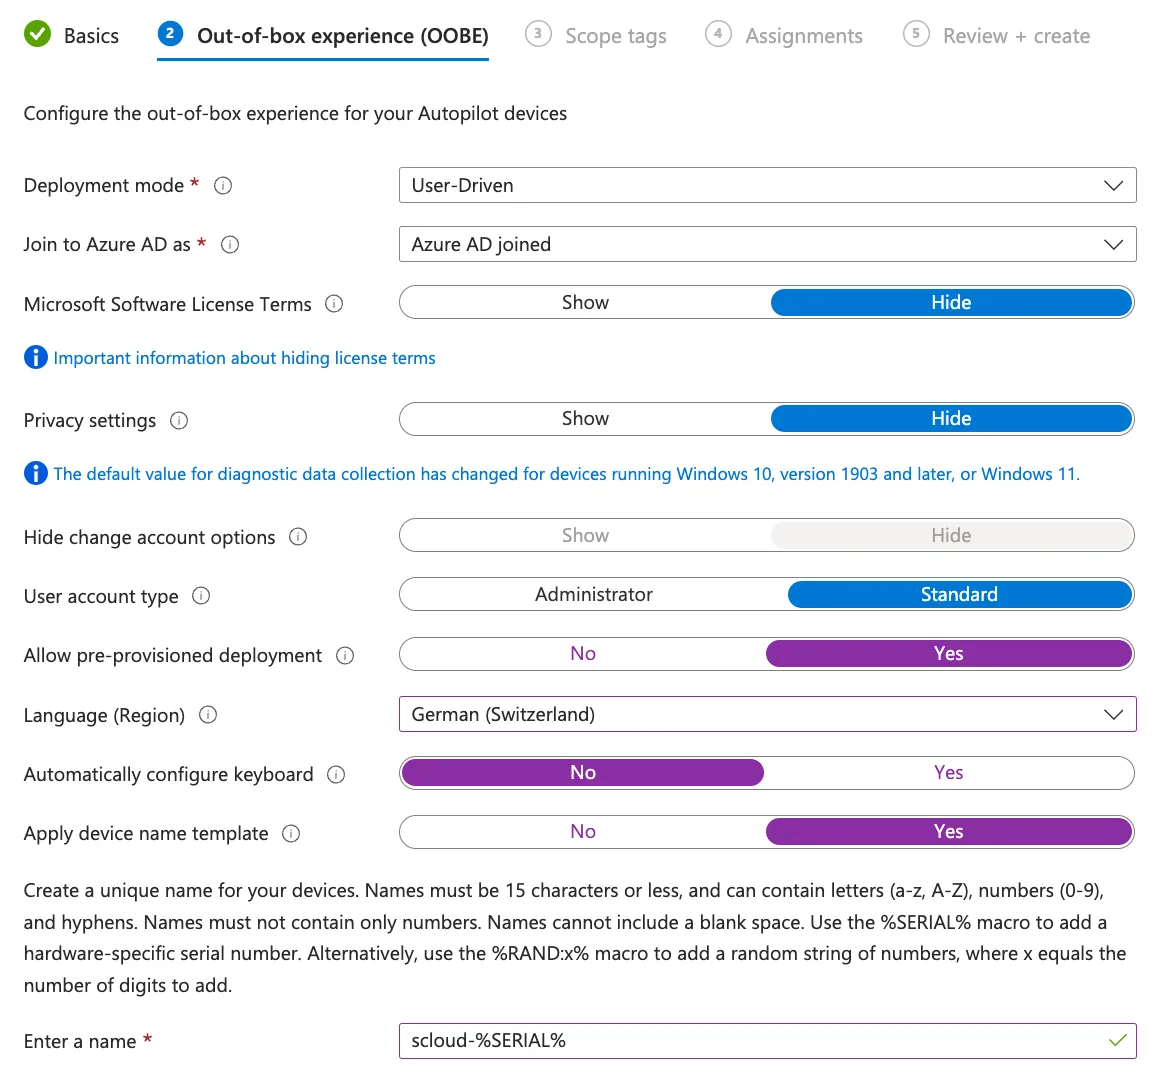Set Apply device name template to No
1156x1088 pixels.
click(583, 831)
